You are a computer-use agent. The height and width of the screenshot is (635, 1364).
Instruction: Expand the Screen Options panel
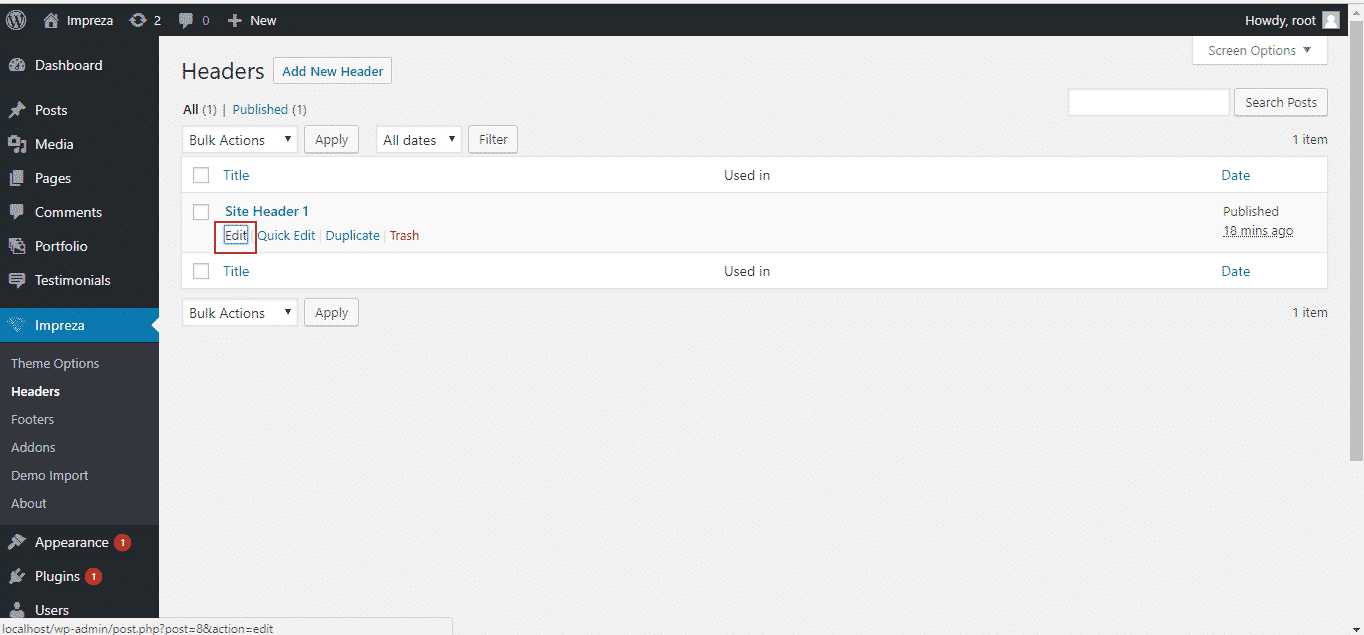click(x=1260, y=50)
